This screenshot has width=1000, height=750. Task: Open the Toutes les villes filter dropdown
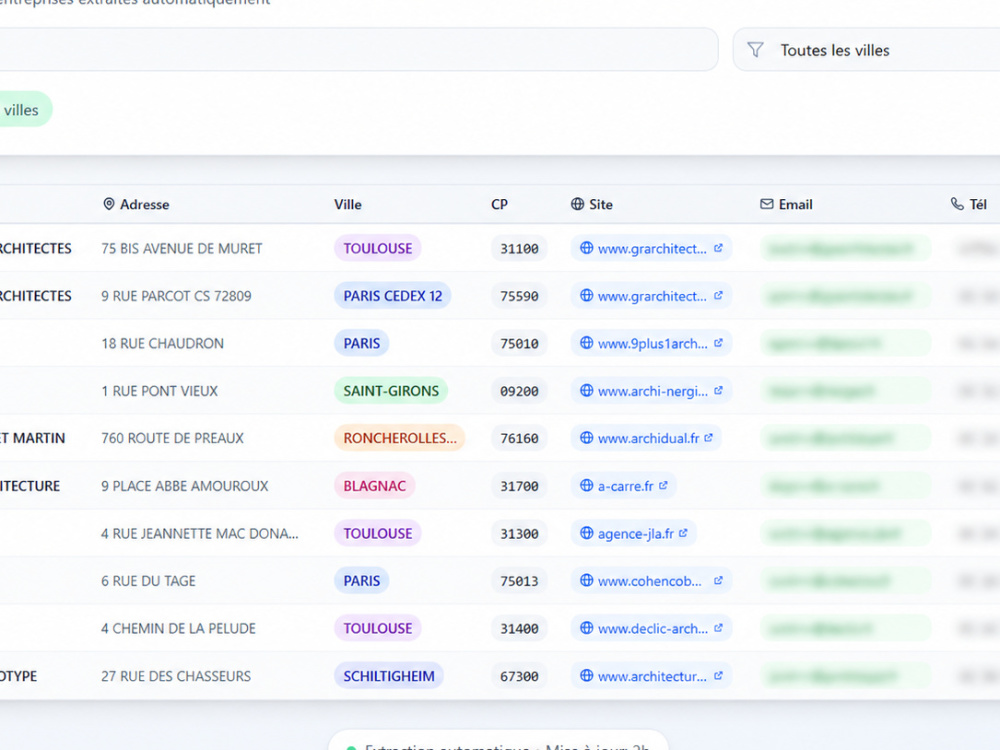(867, 50)
